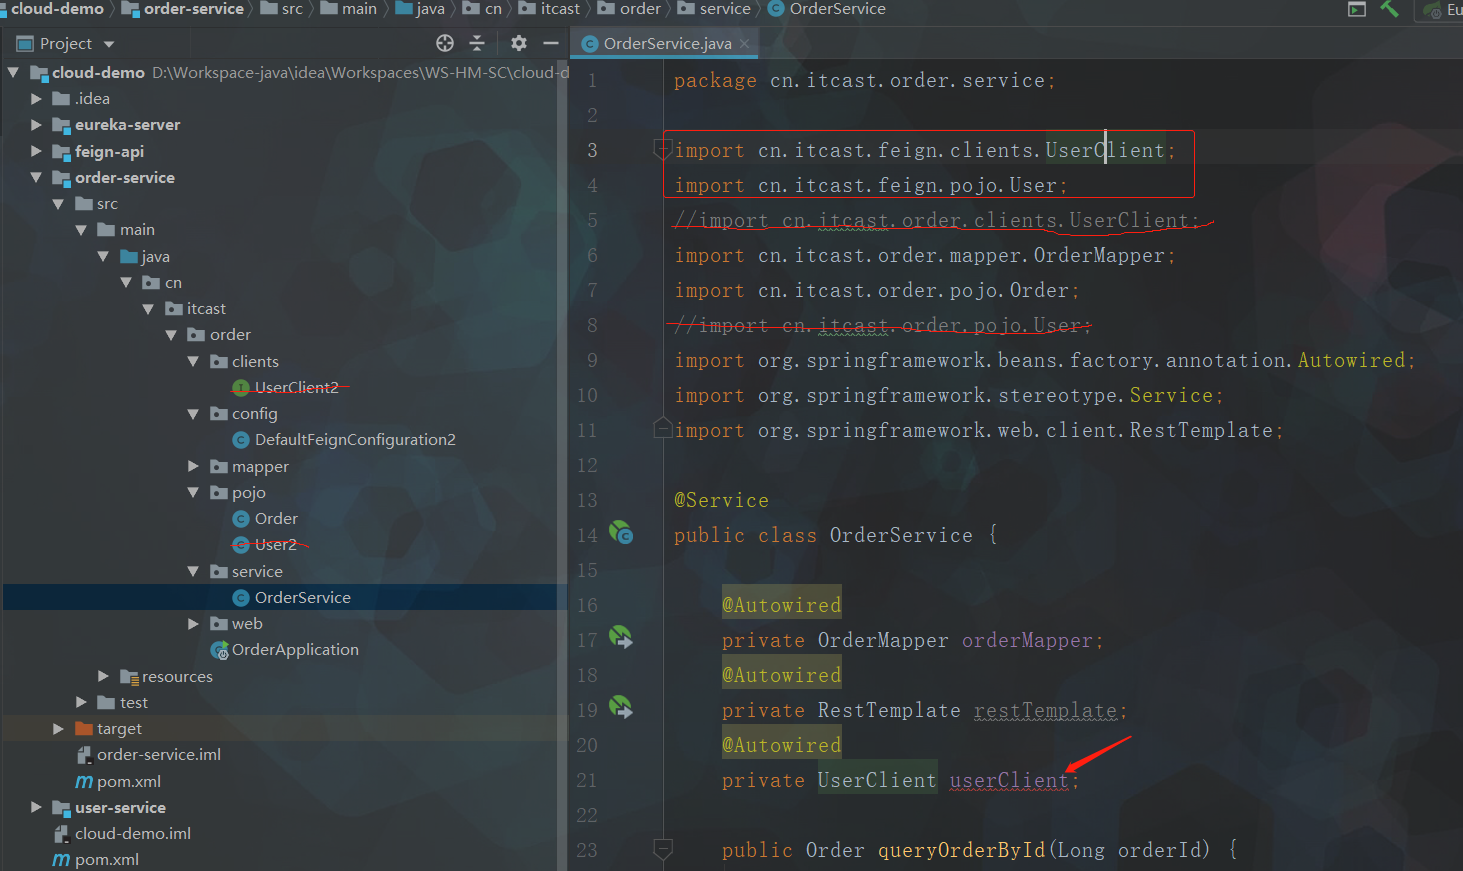Image resolution: width=1463 pixels, height=871 pixels.
Task: Click the User2 class icon in pojo
Action: [x=241, y=545]
